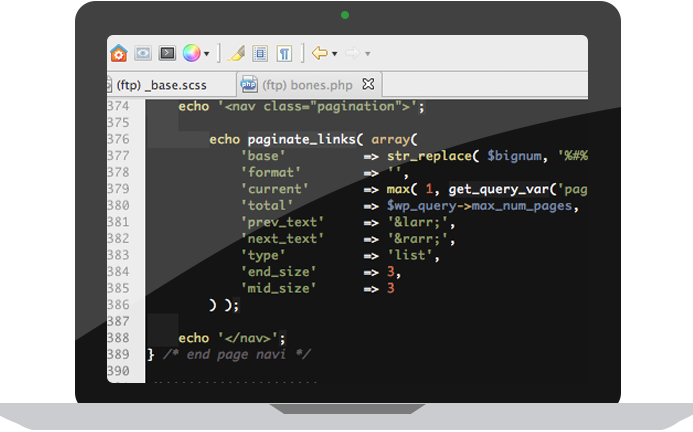
Task: Open the color wheel picker
Action: click(x=191, y=54)
